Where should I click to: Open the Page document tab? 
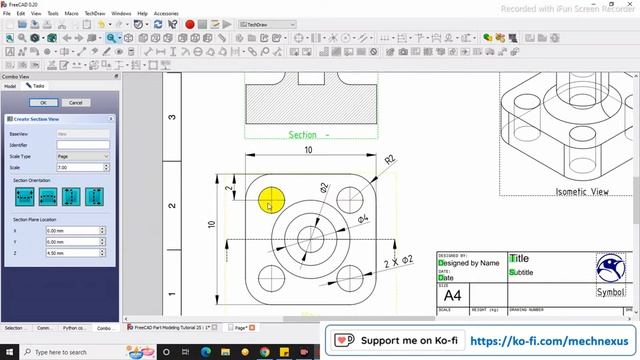pyautogui.click(x=241, y=327)
